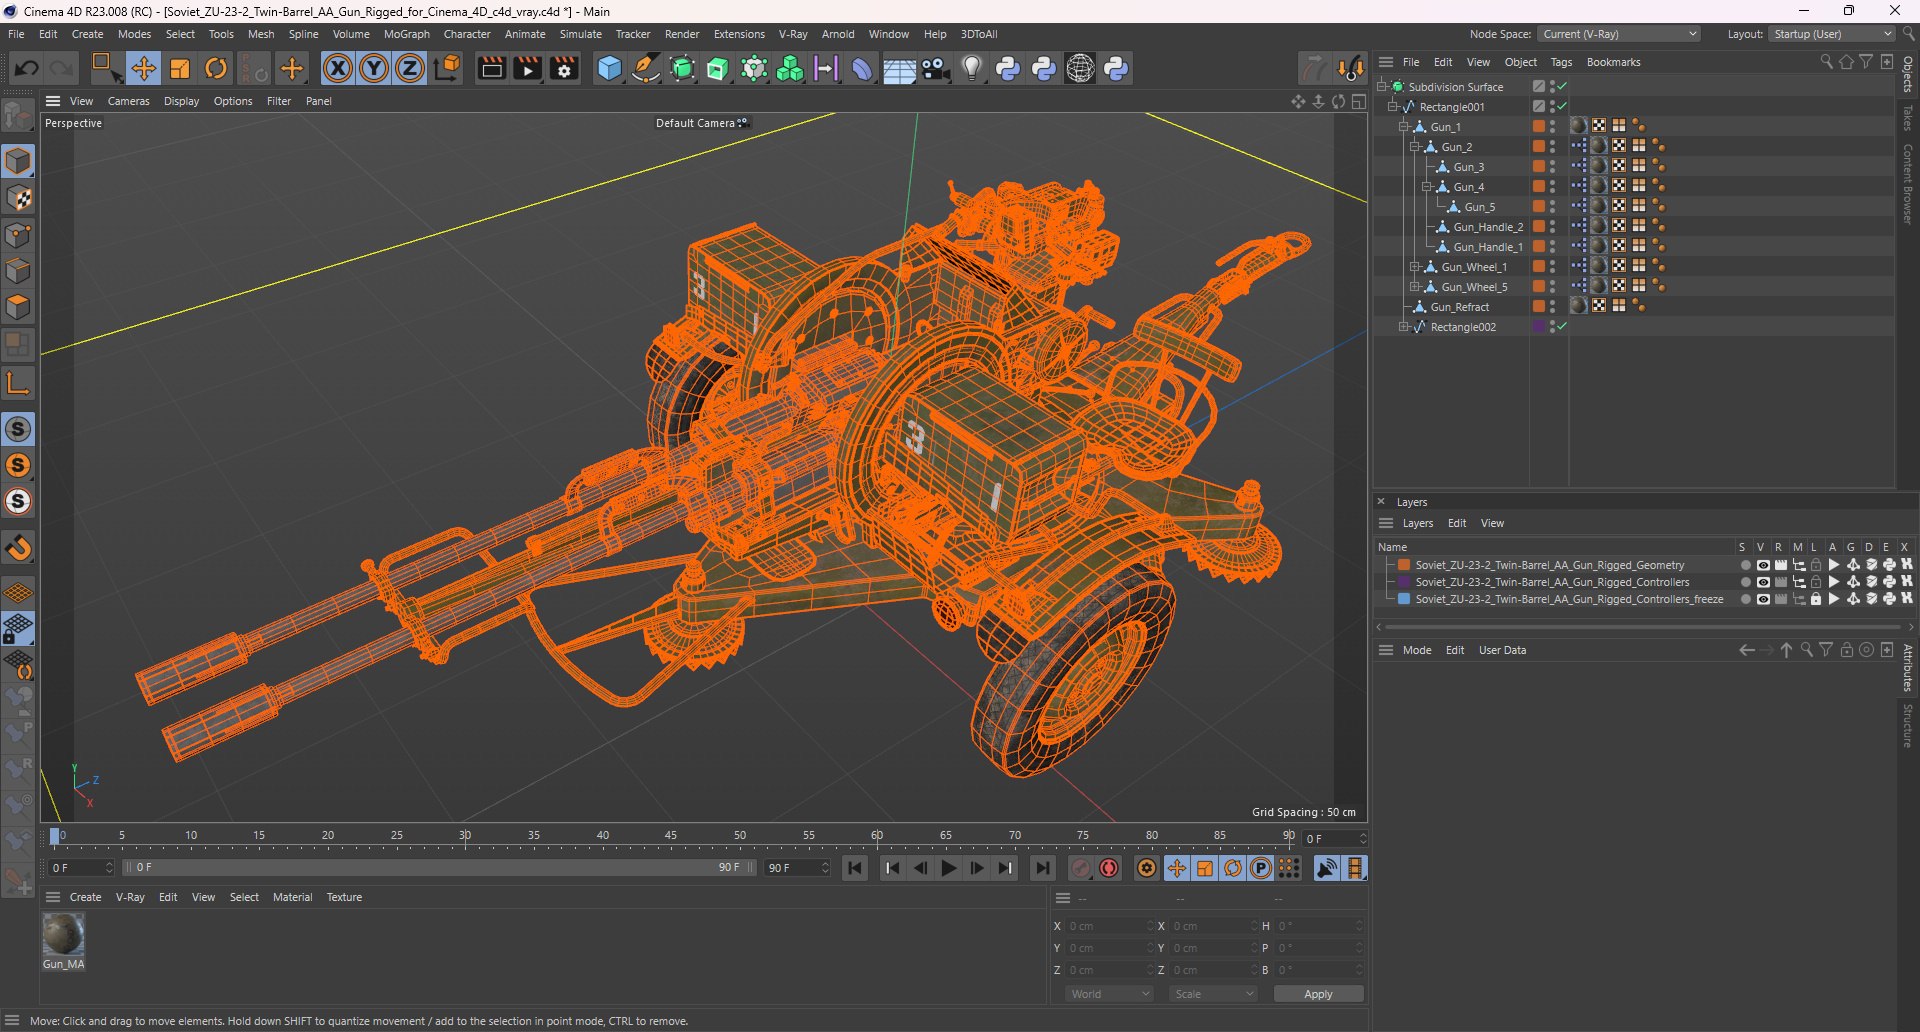Click User Data in Attributes panel
Image resolution: width=1920 pixels, height=1032 pixels.
(1502, 650)
